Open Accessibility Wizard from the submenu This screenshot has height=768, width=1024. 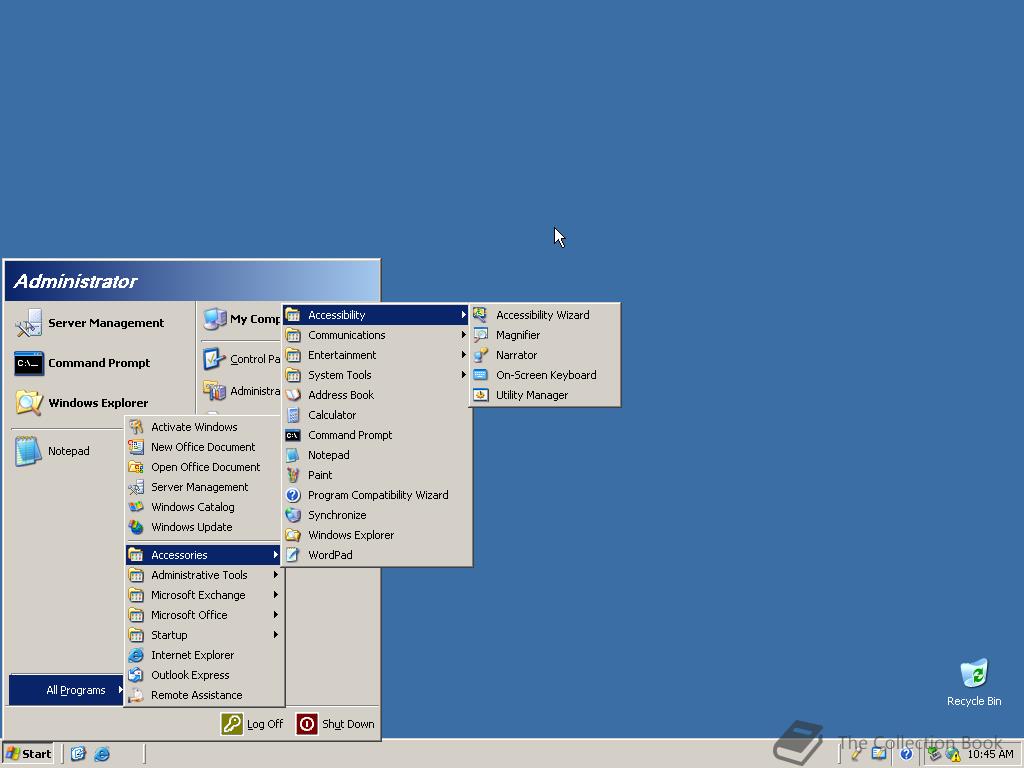tap(544, 315)
